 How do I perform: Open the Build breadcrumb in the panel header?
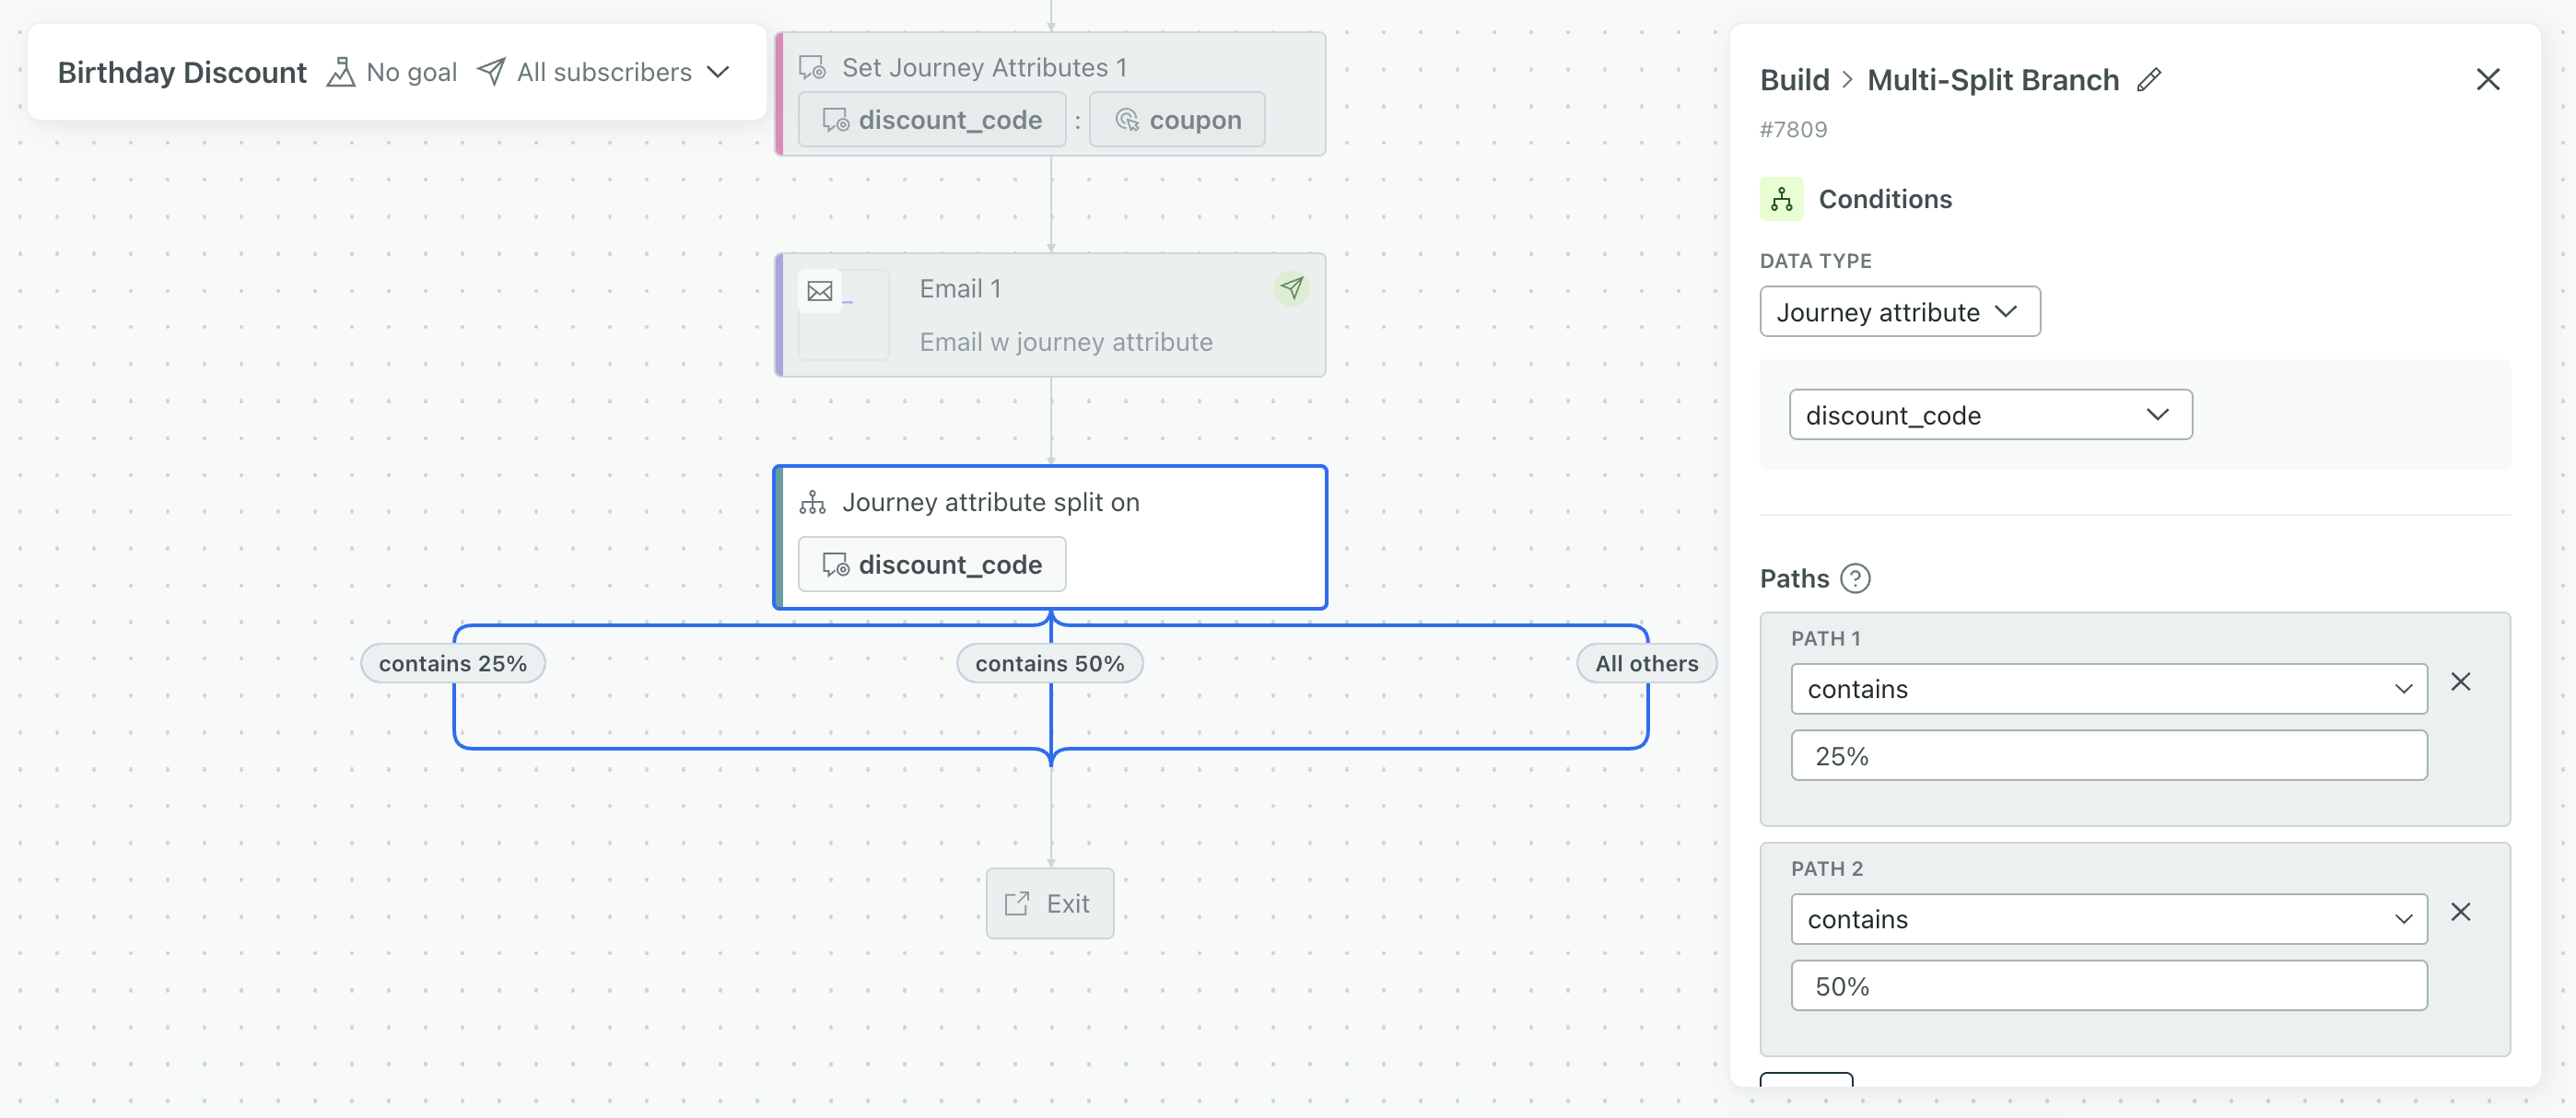[x=1793, y=80]
